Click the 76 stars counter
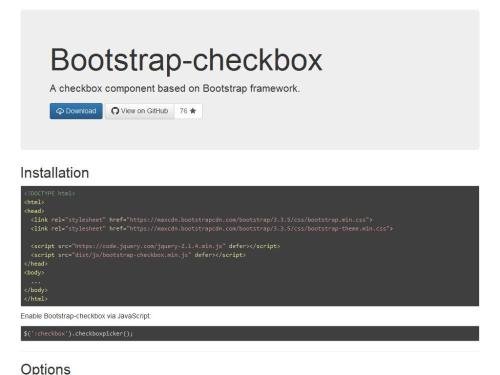 (188, 111)
